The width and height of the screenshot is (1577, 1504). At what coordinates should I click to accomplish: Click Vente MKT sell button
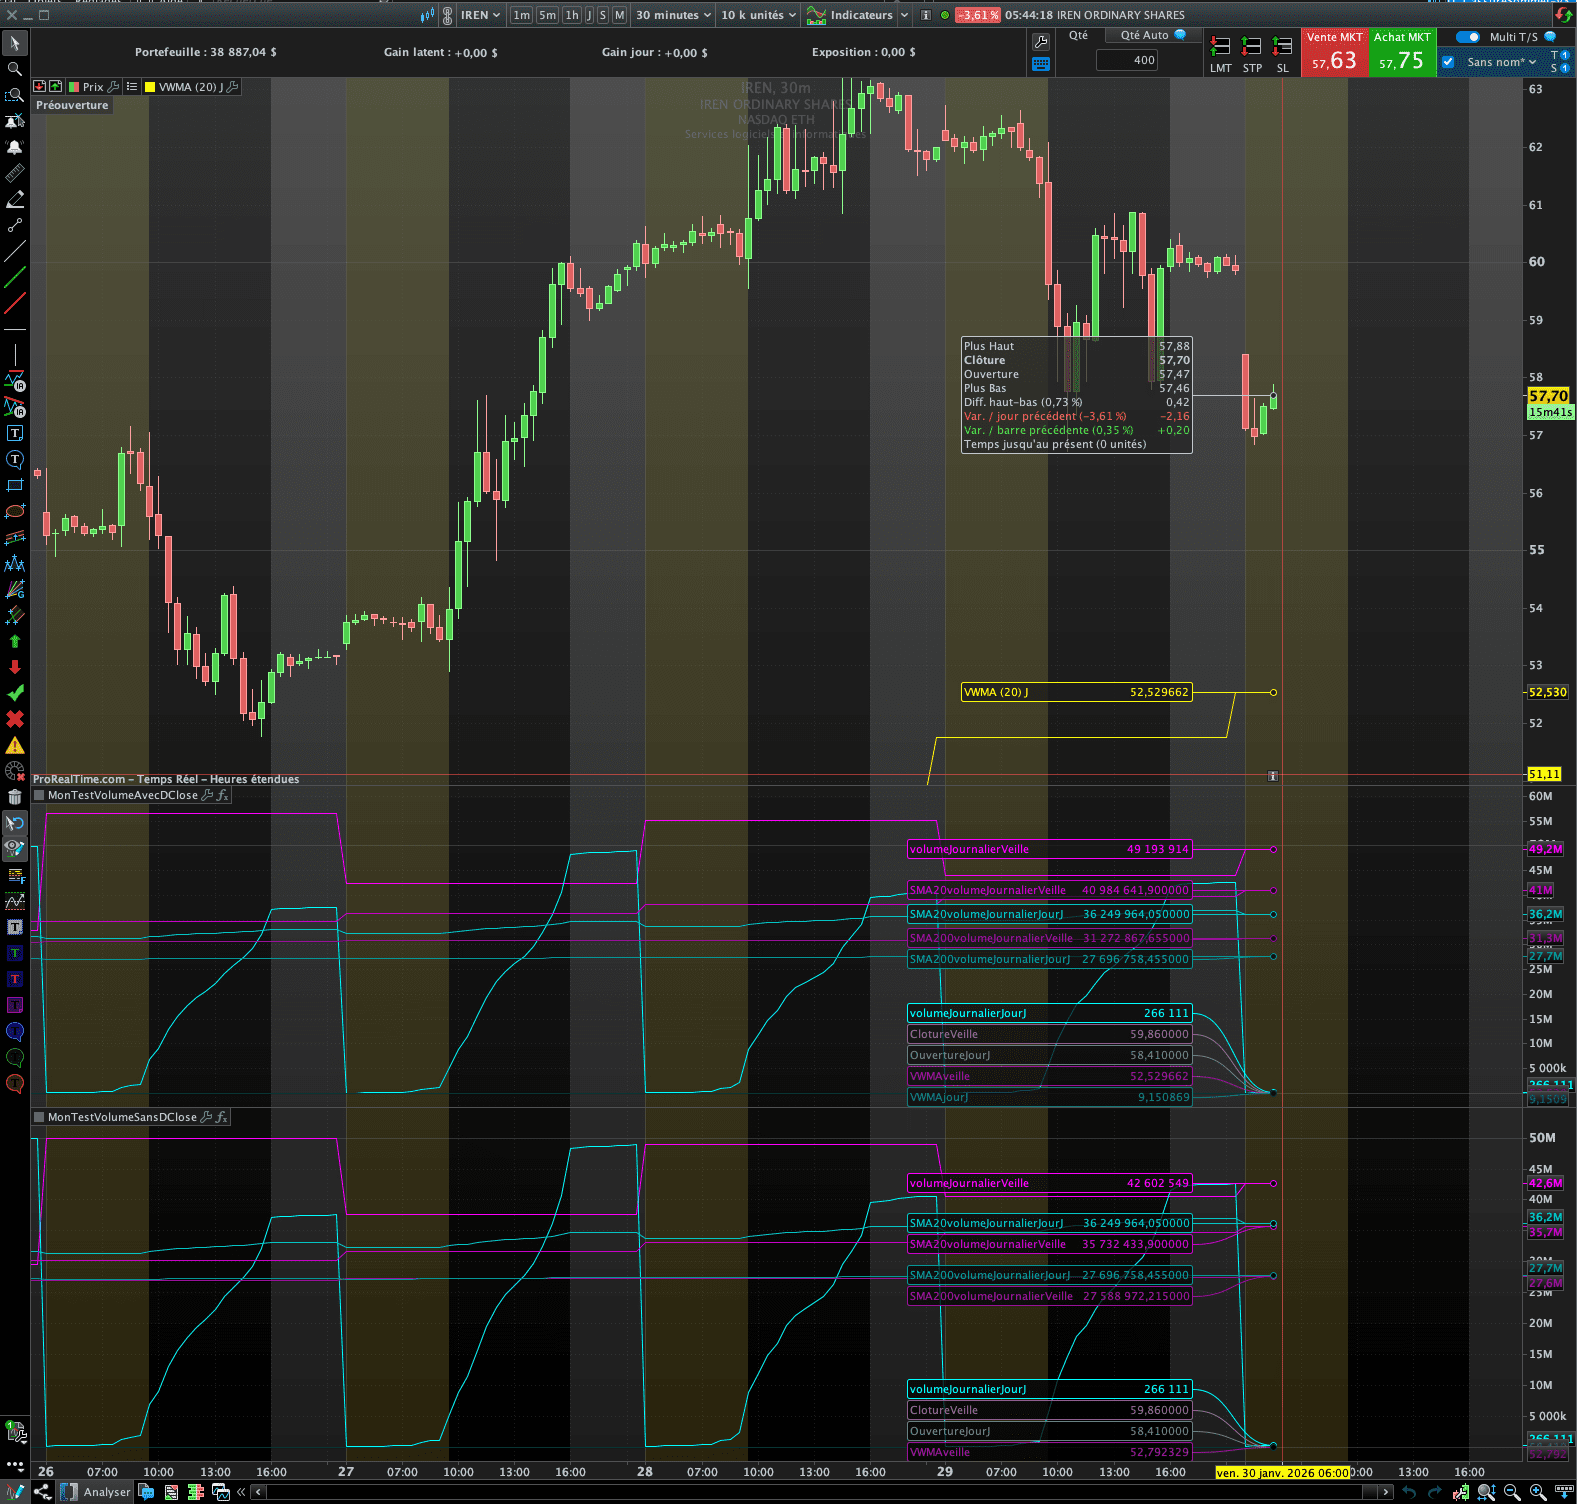point(1334,52)
